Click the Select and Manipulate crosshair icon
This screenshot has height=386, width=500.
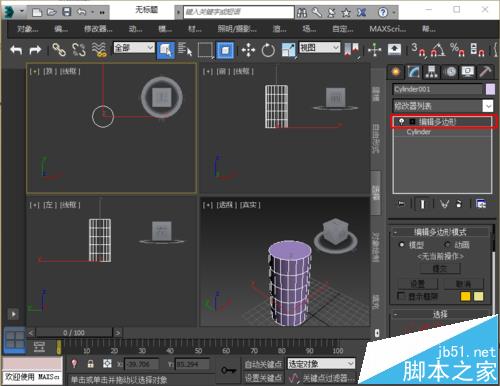375,50
